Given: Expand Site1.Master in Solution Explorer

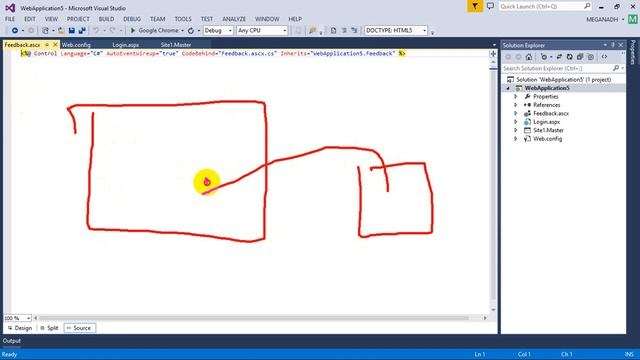Looking at the screenshot, I should (516, 130).
